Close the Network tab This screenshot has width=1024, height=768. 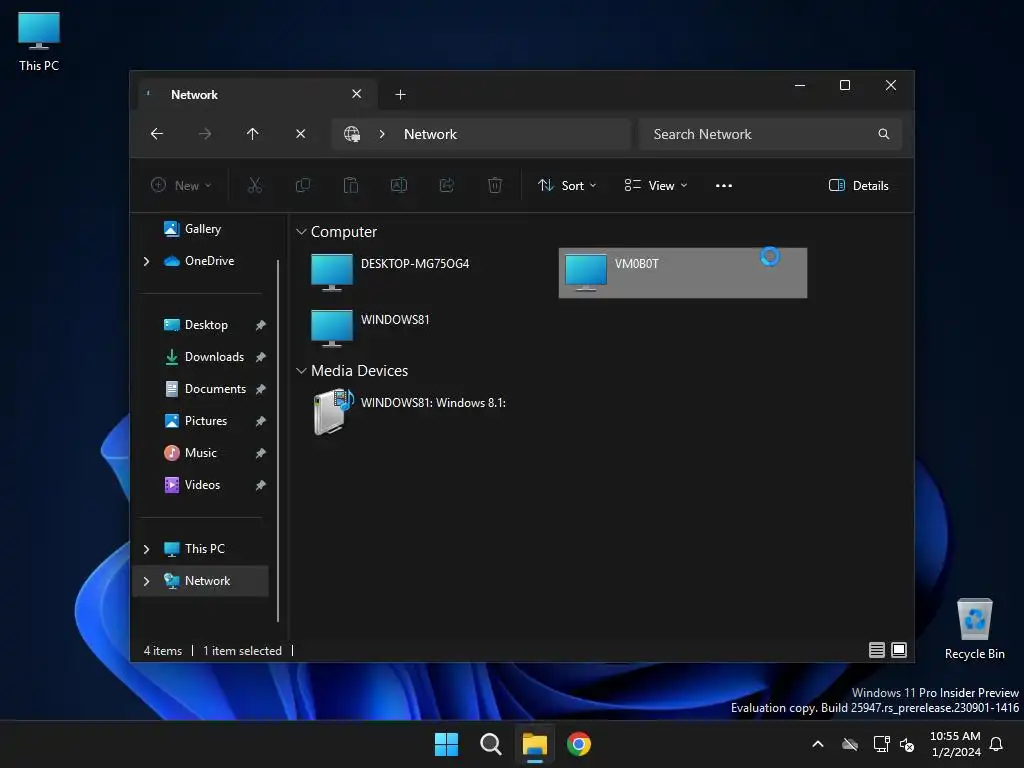coord(357,94)
